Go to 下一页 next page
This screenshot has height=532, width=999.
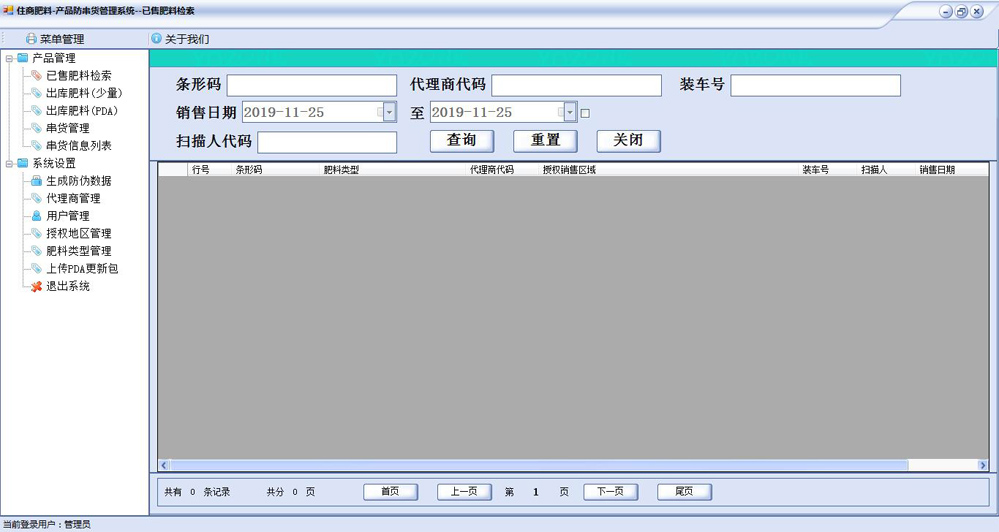coord(610,492)
